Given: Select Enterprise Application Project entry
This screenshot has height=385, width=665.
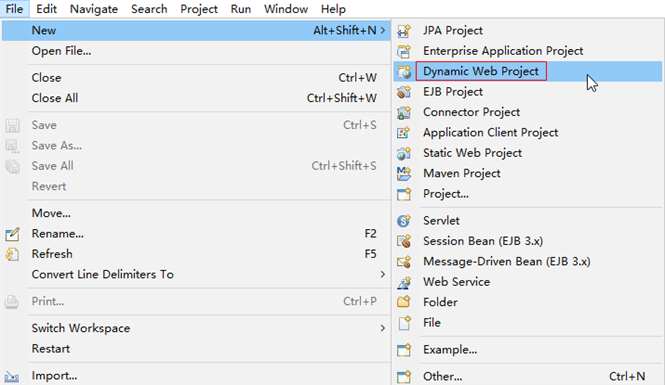Looking at the screenshot, I should pos(528,51).
